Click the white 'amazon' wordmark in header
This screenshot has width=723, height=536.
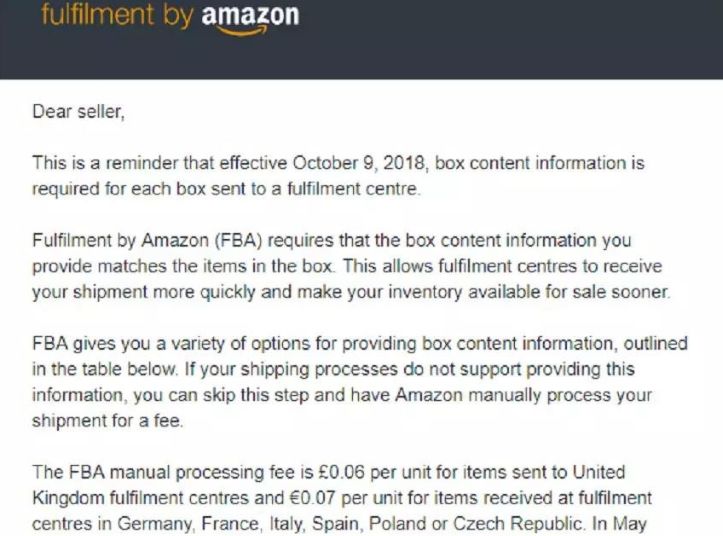pyautogui.click(x=250, y=15)
